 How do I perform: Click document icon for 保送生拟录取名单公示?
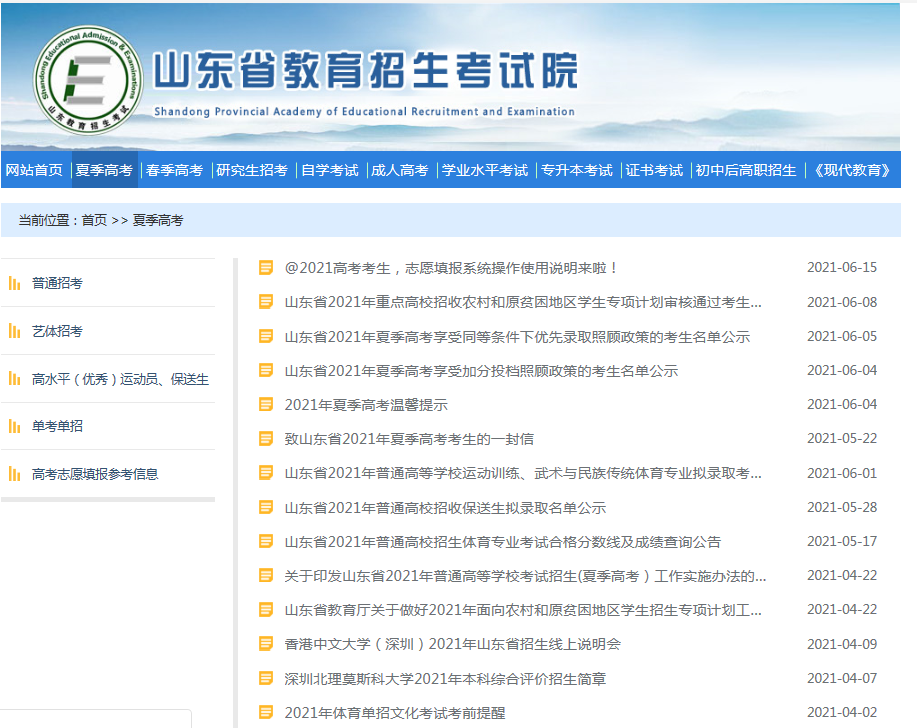(266, 507)
